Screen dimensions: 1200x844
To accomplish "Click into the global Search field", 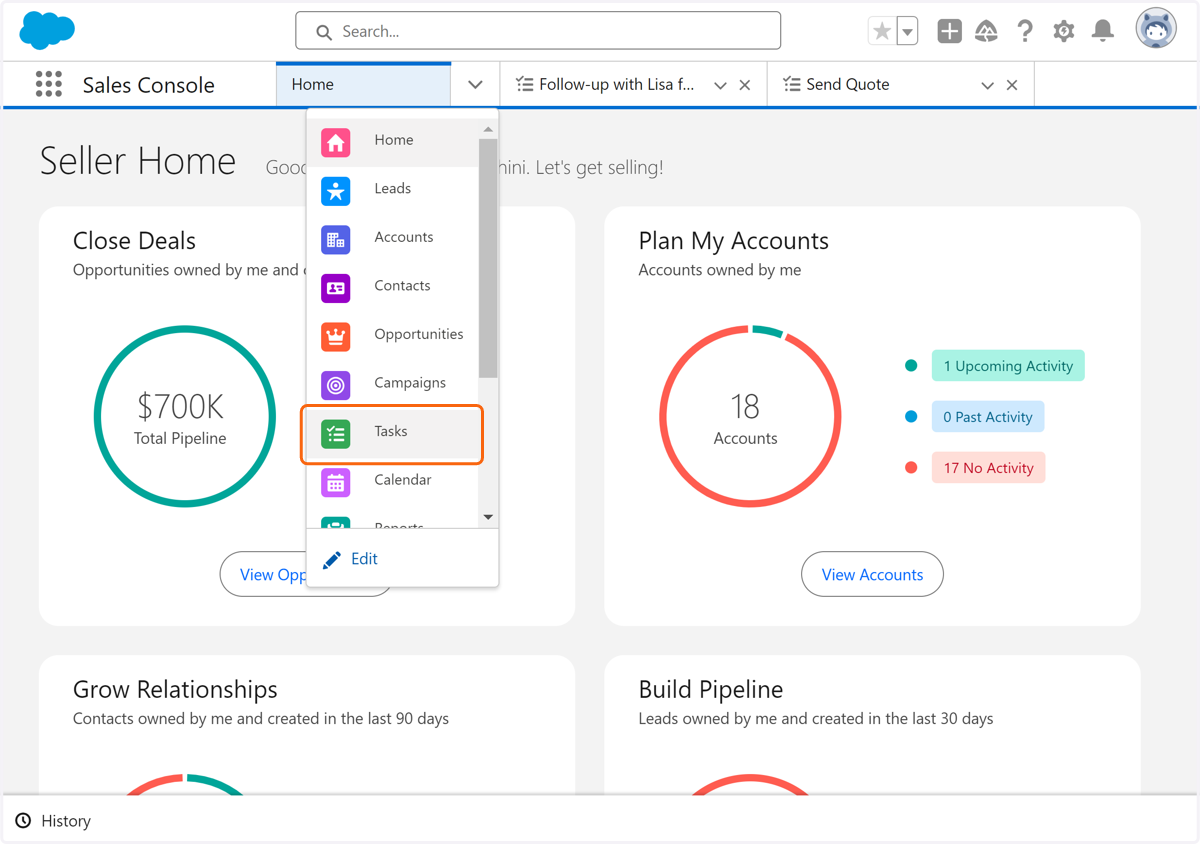I will coord(538,31).
